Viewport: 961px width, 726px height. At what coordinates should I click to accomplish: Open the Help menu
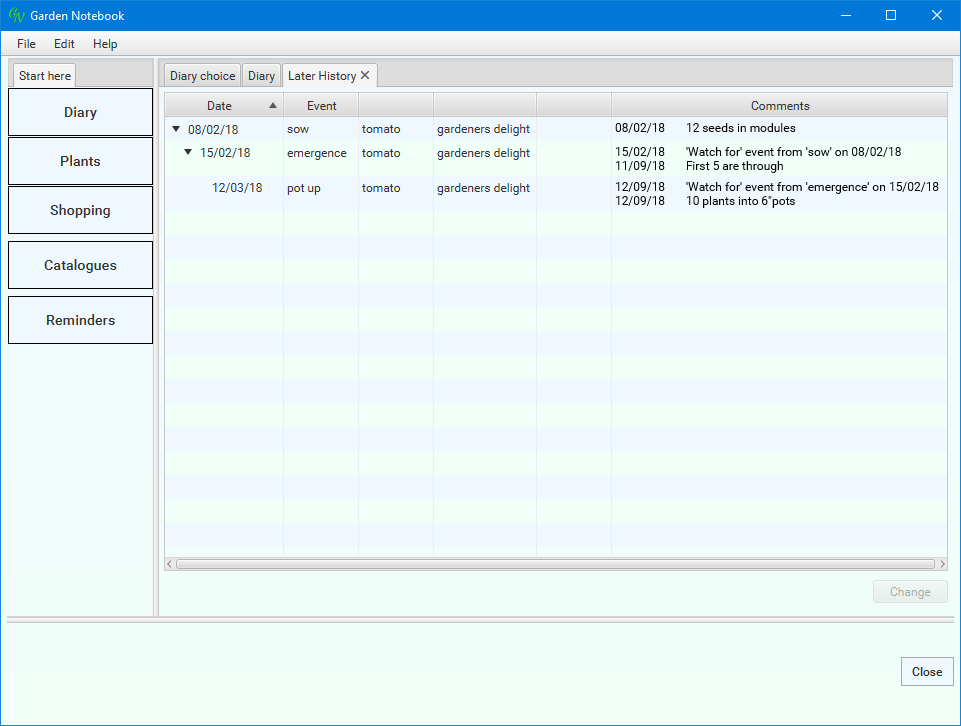pos(105,44)
